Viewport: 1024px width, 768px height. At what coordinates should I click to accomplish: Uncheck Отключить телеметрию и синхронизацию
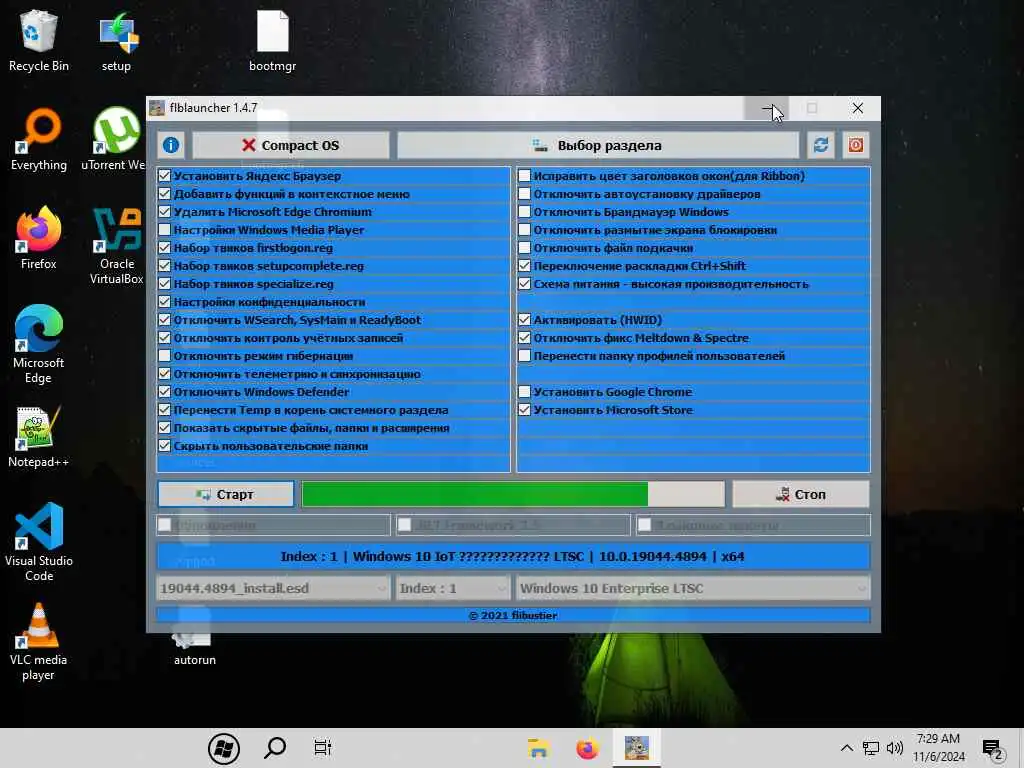(x=165, y=374)
